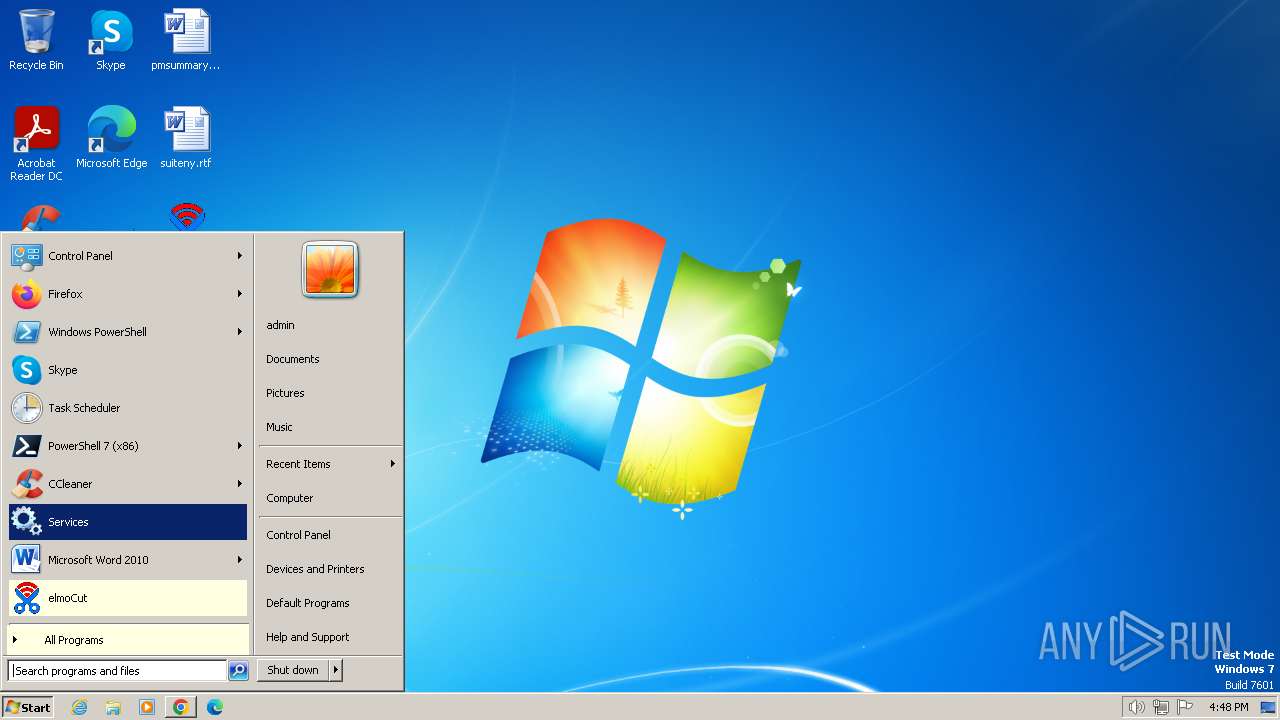The width and height of the screenshot is (1280, 720).
Task: Open Default Programs
Action: (x=308, y=603)
